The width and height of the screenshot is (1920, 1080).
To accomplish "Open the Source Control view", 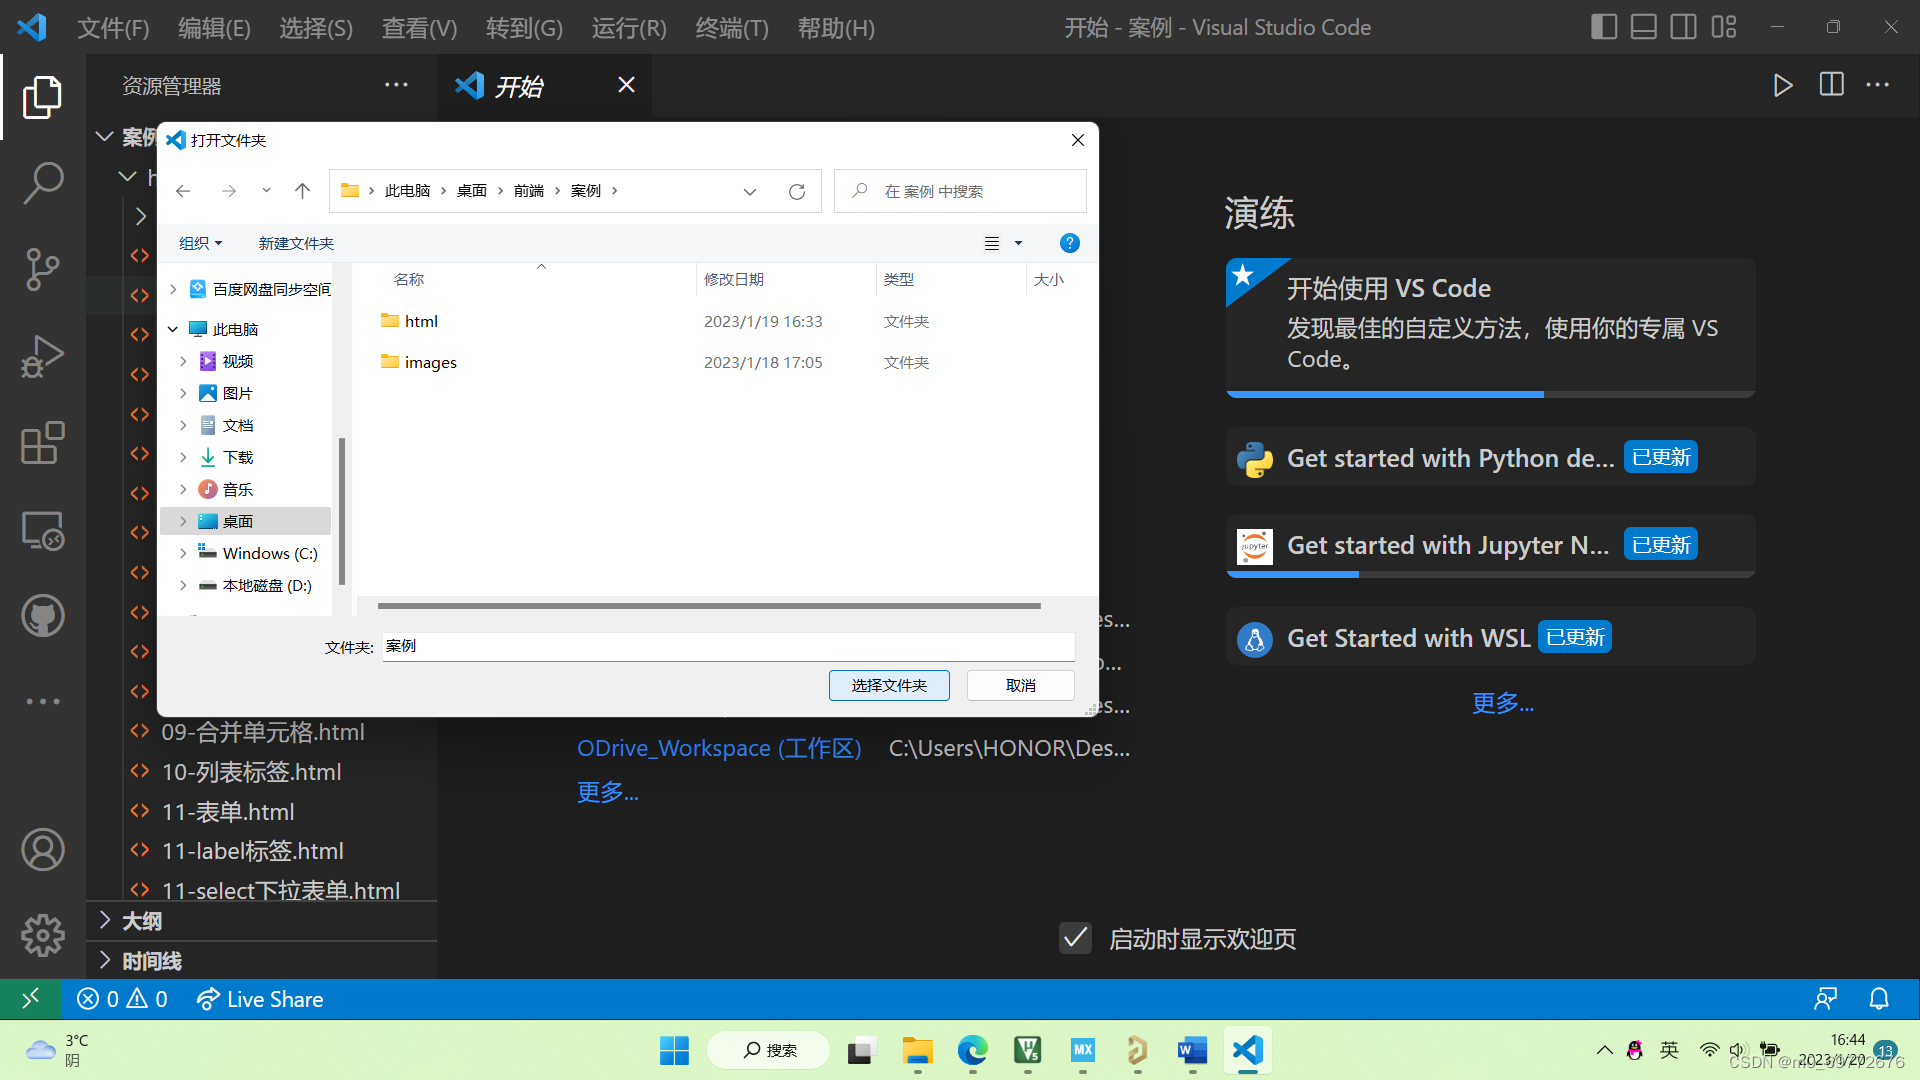I will (42, 270).
